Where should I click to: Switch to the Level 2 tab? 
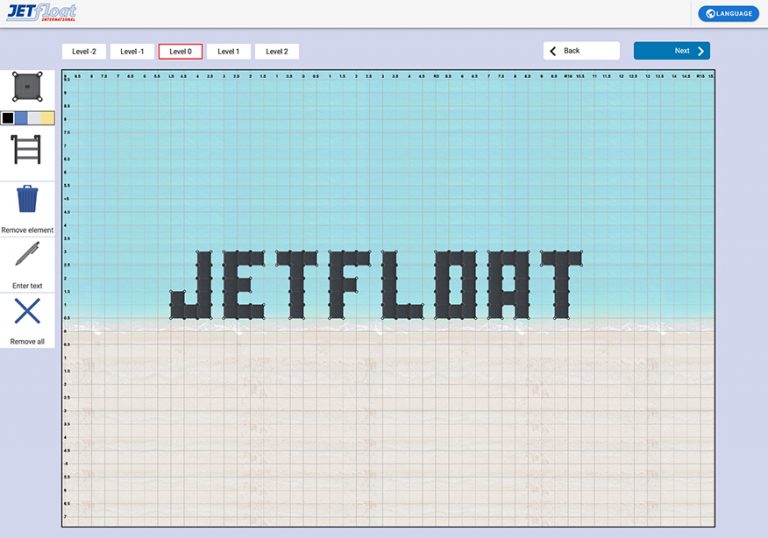click(x=277, y=51)
